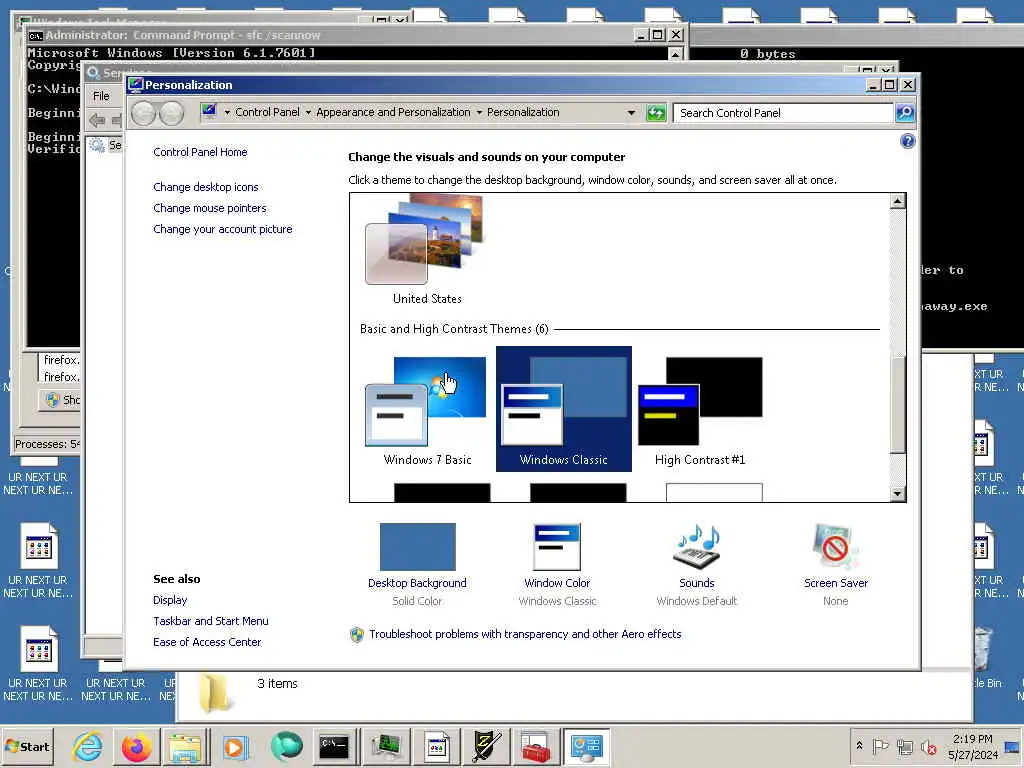This screenshot has width=1024, height=768.
Task: Click the Action Center flag tray icon
Action: [x=880, y=746]
